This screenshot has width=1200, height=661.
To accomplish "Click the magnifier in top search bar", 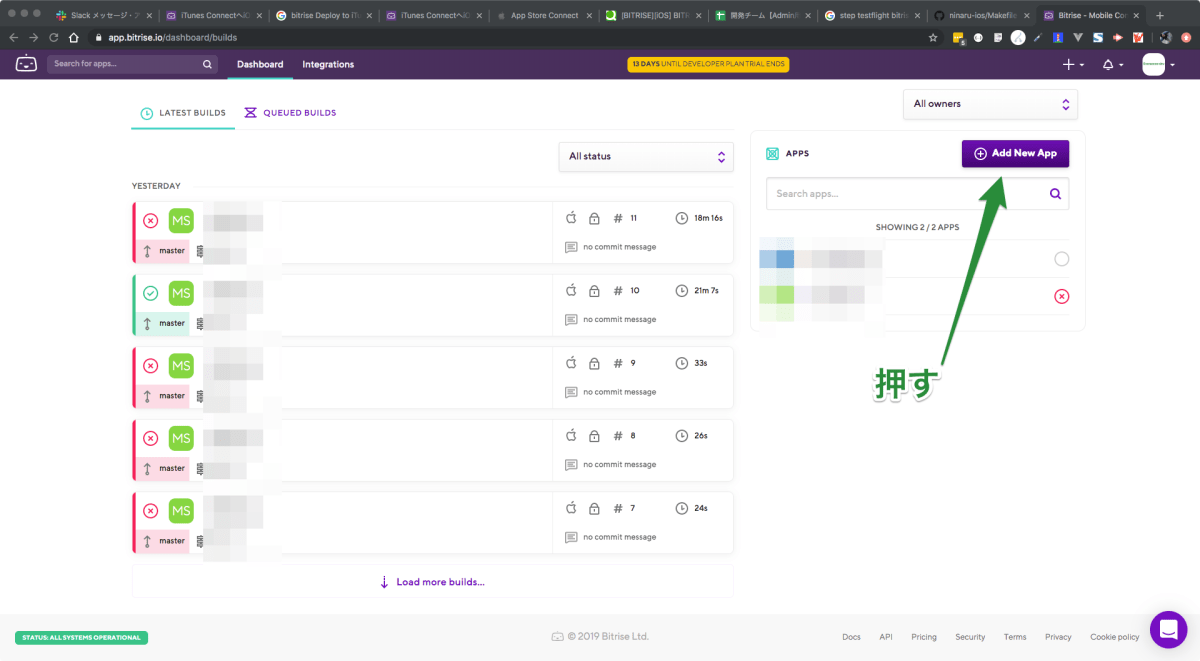I will (x=208, y=64).
